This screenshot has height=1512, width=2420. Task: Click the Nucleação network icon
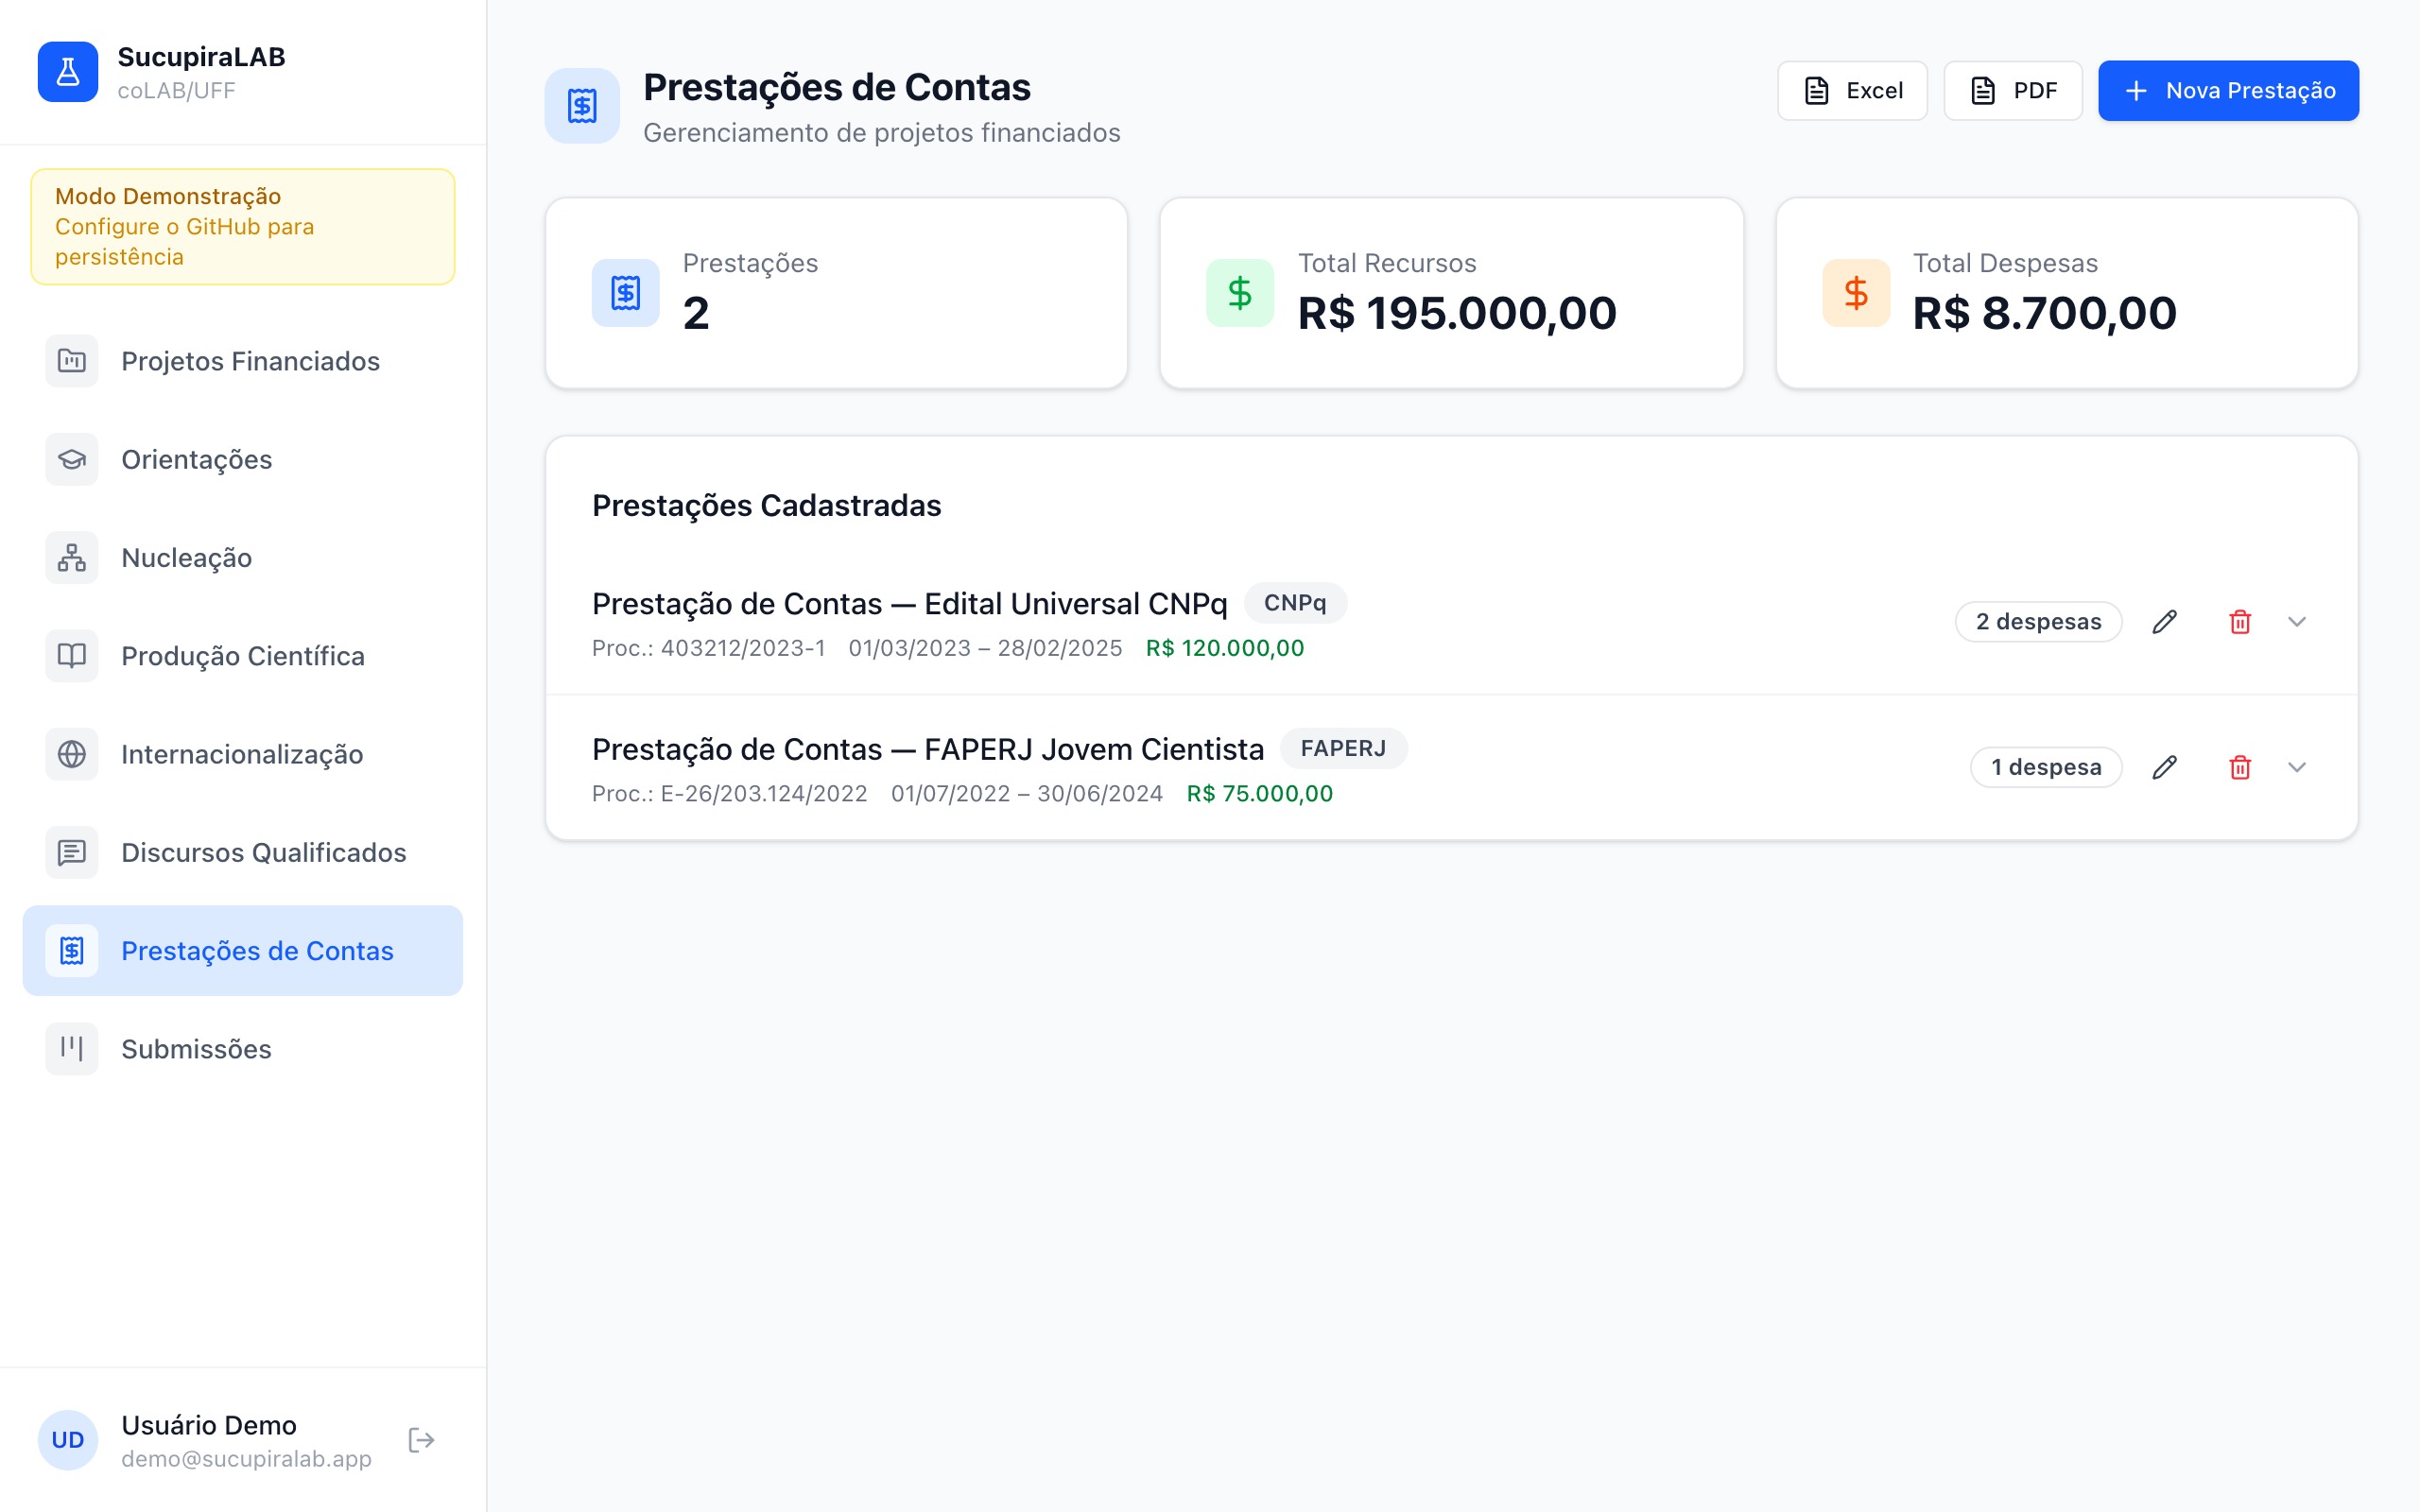click(x=71, y=557)
